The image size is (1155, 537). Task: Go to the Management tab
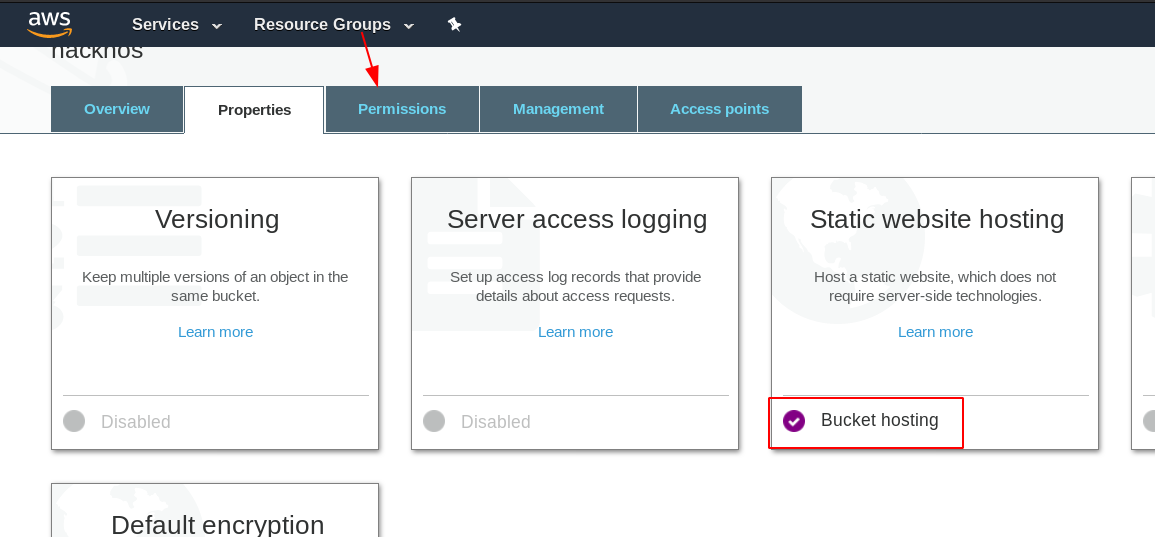(x=558, y=109)
